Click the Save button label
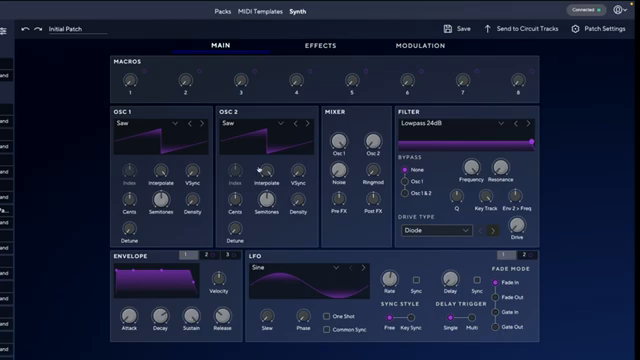Screen dimensions: 640x360 (464, 29)
